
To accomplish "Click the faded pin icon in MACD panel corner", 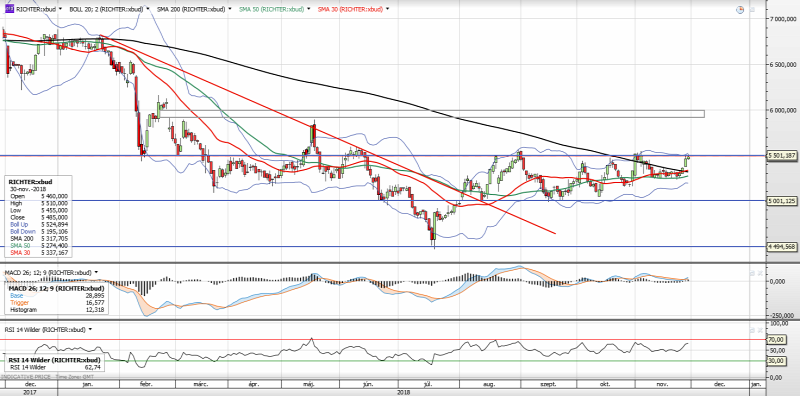I will (752, 274).
